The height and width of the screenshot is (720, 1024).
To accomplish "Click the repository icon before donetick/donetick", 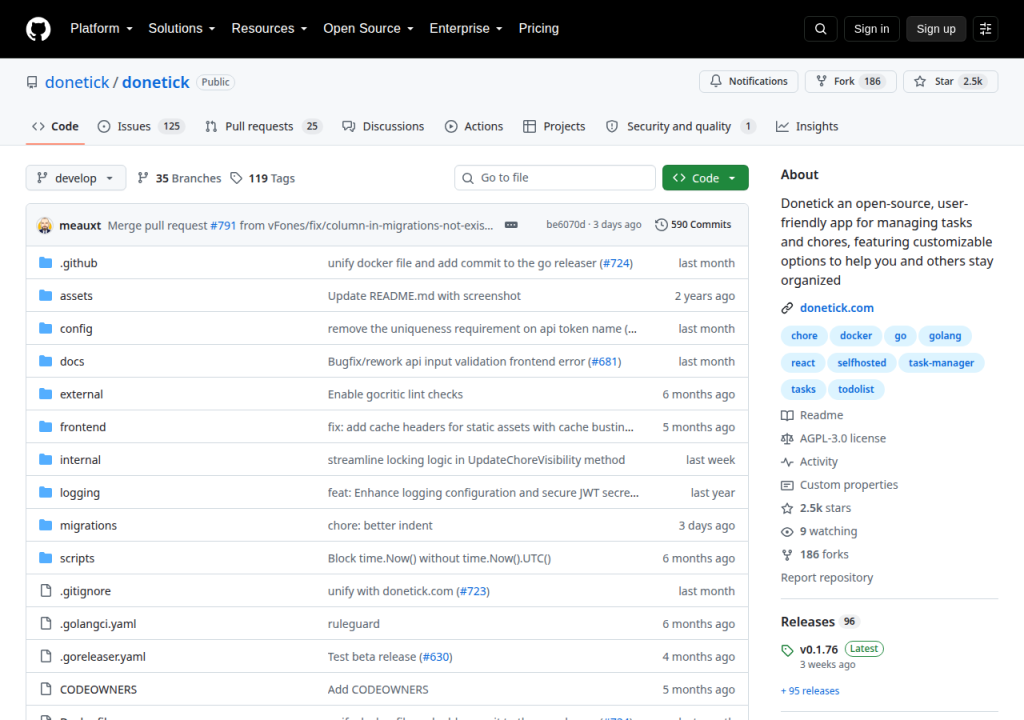I will pyautogui.click(x=32, y=82).
